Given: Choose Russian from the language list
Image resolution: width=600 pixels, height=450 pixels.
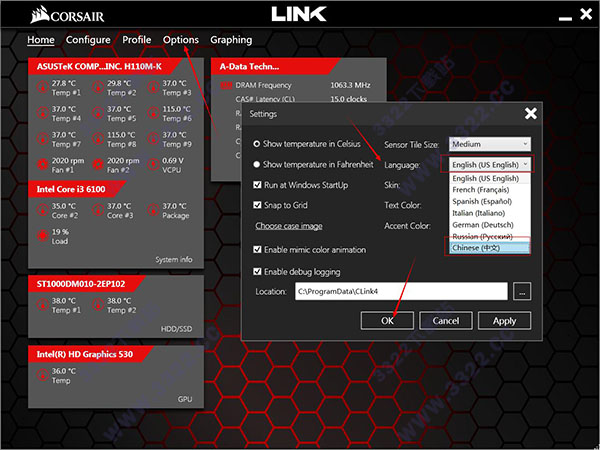Looking at the screenshot, I should click(490, 236).
